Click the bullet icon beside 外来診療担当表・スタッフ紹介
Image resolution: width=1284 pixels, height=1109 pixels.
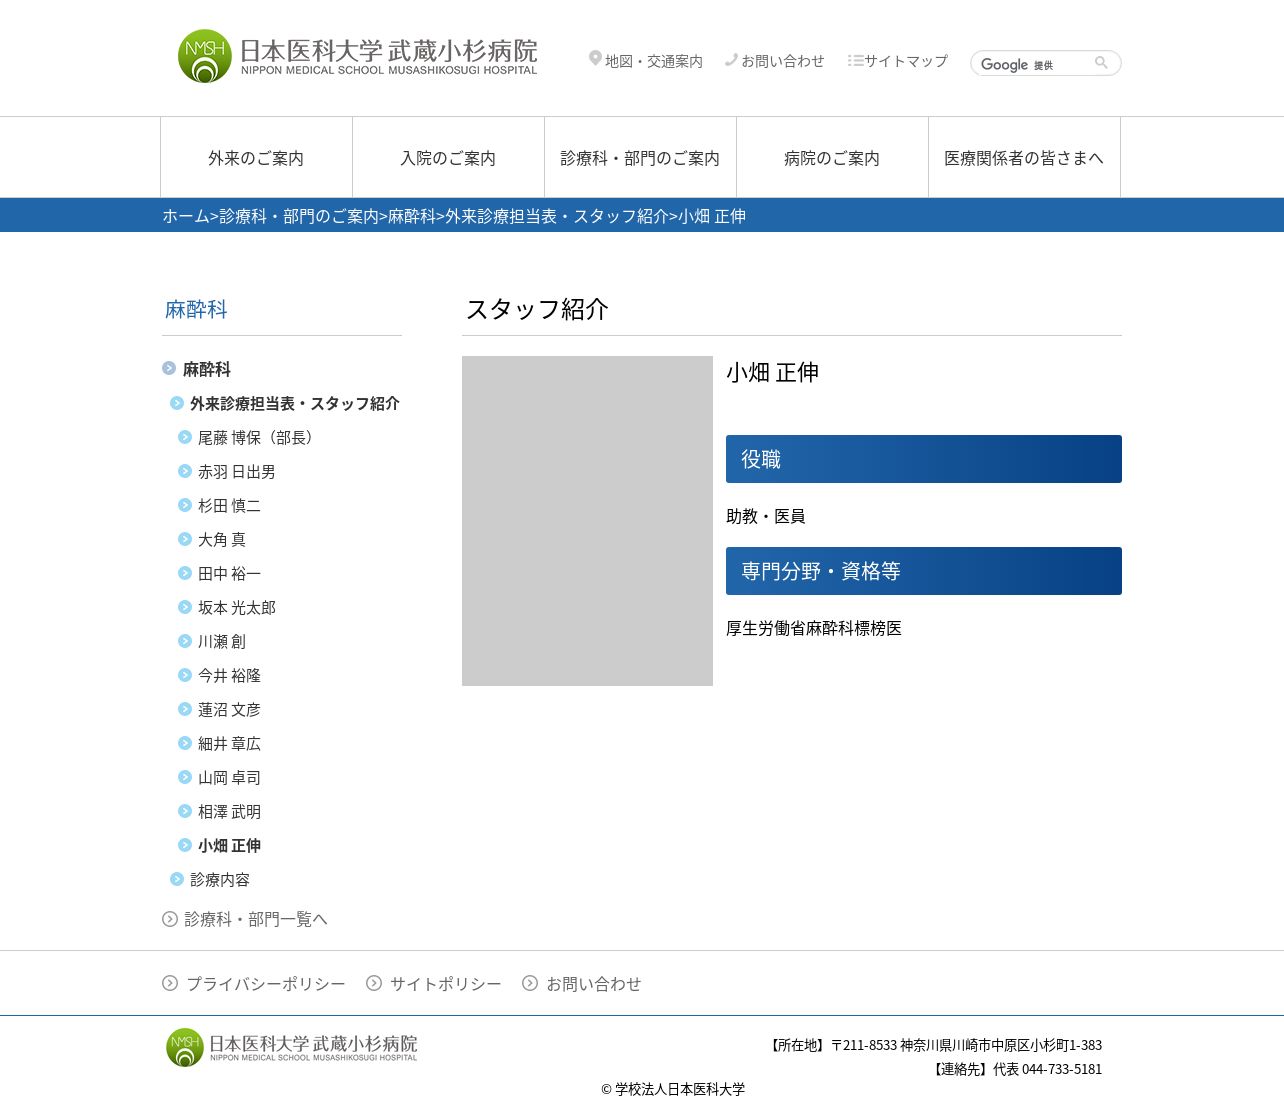[177, 403]
